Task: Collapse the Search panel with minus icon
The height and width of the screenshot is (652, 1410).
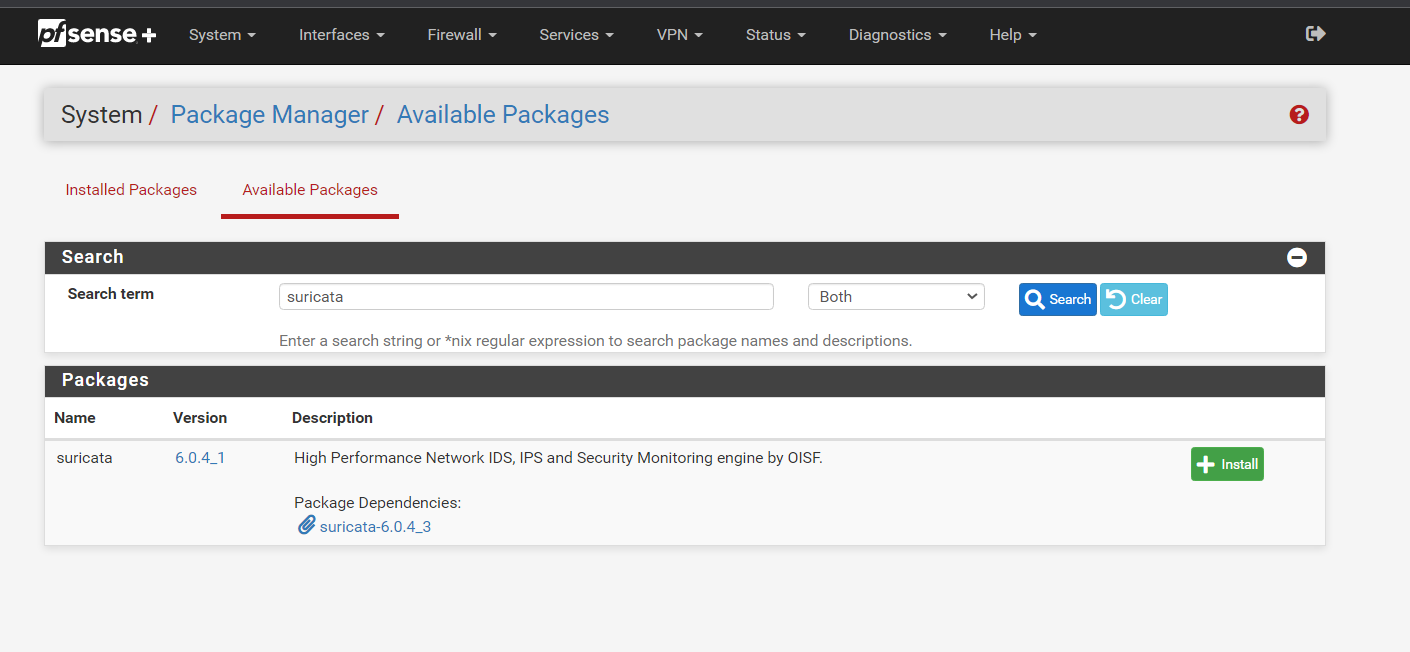Action: (1297, 257)
